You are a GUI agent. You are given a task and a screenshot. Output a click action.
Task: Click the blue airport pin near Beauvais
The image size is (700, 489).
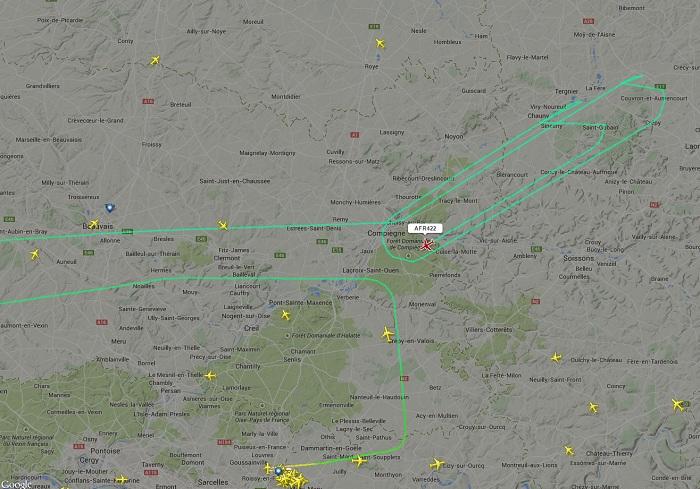(109, 208)
